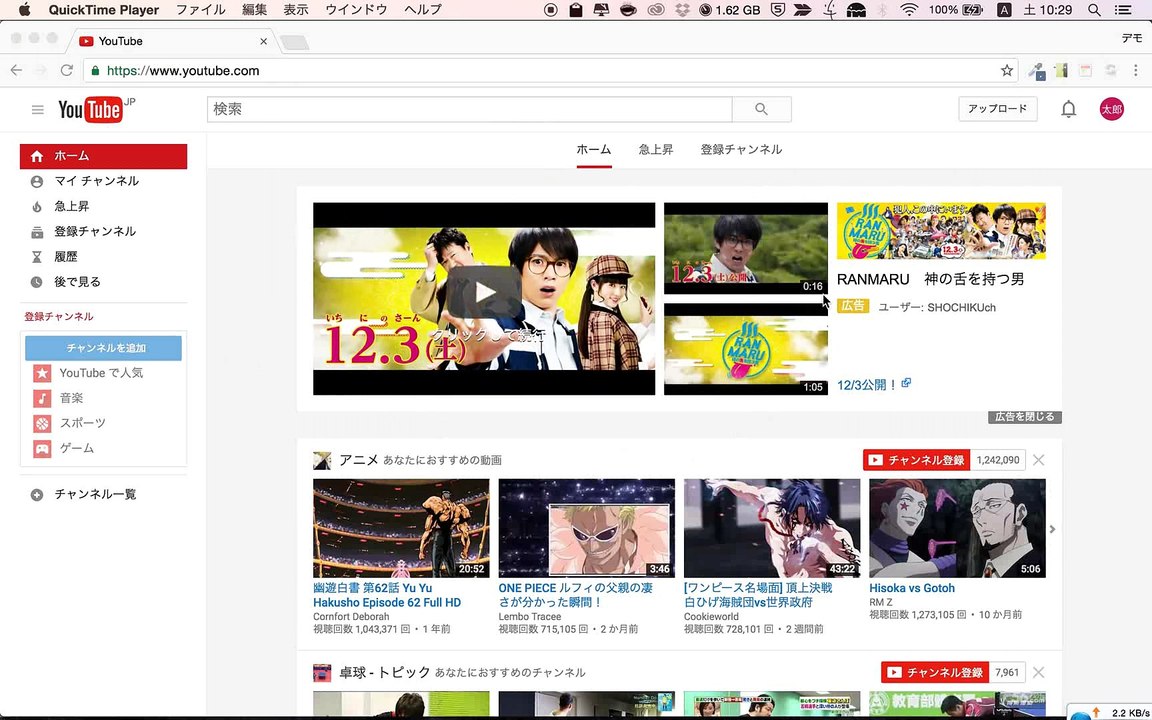1152x720 pixels.
Task: Click the Cornfort Deborah channel name
Action: click(351, 616)
